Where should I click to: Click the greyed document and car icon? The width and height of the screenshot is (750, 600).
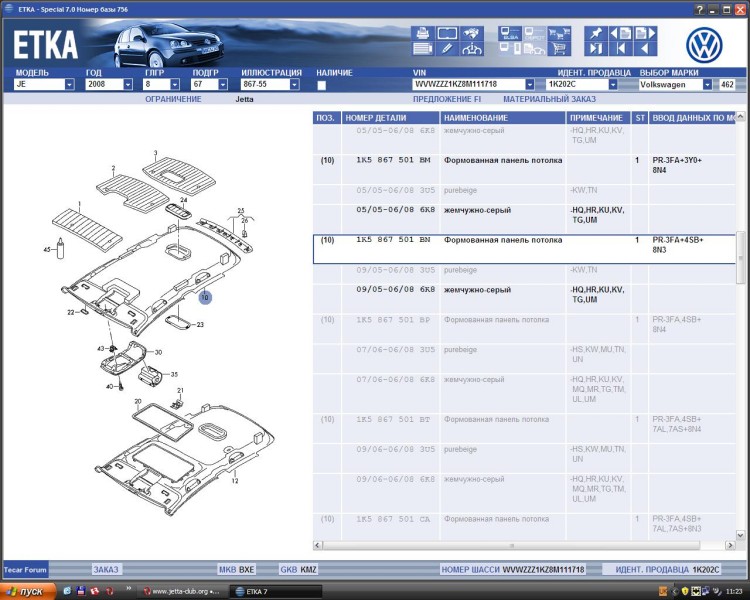coord(534,49)
